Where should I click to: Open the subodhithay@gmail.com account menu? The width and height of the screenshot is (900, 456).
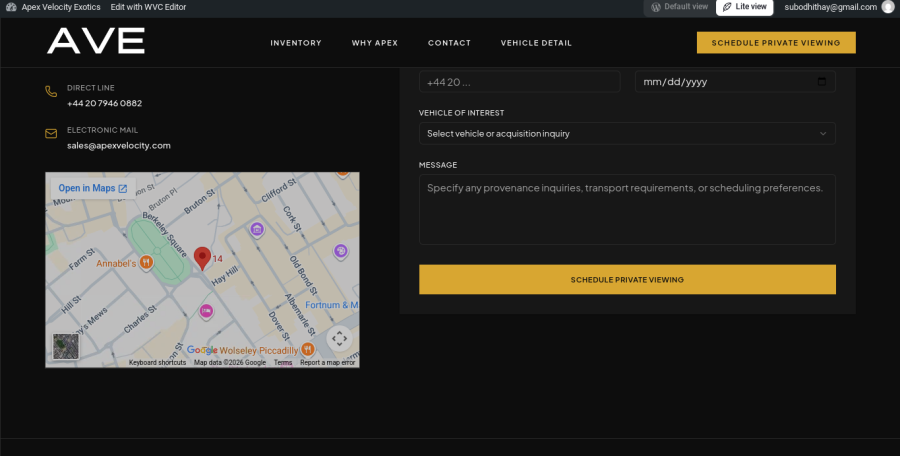(831, 7)
